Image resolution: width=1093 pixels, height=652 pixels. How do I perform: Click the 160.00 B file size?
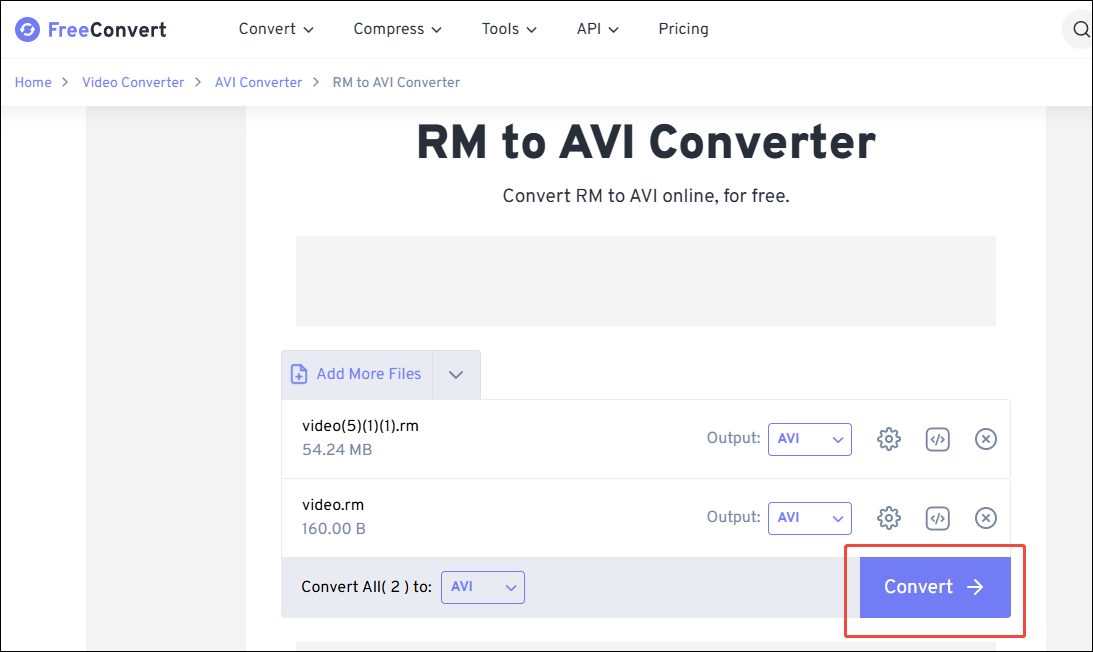click(x=333, y=529)
